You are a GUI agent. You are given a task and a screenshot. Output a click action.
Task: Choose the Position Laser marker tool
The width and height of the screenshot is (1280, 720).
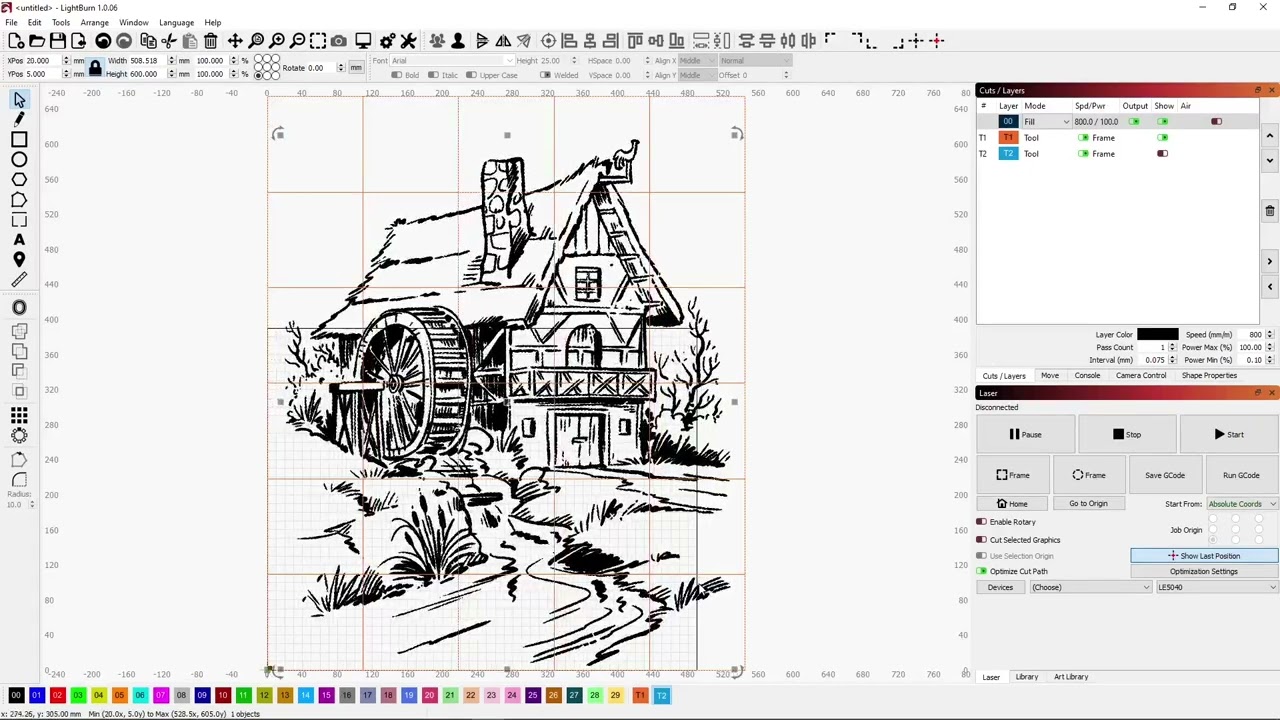pyautogui.click(x=19, y=260)
